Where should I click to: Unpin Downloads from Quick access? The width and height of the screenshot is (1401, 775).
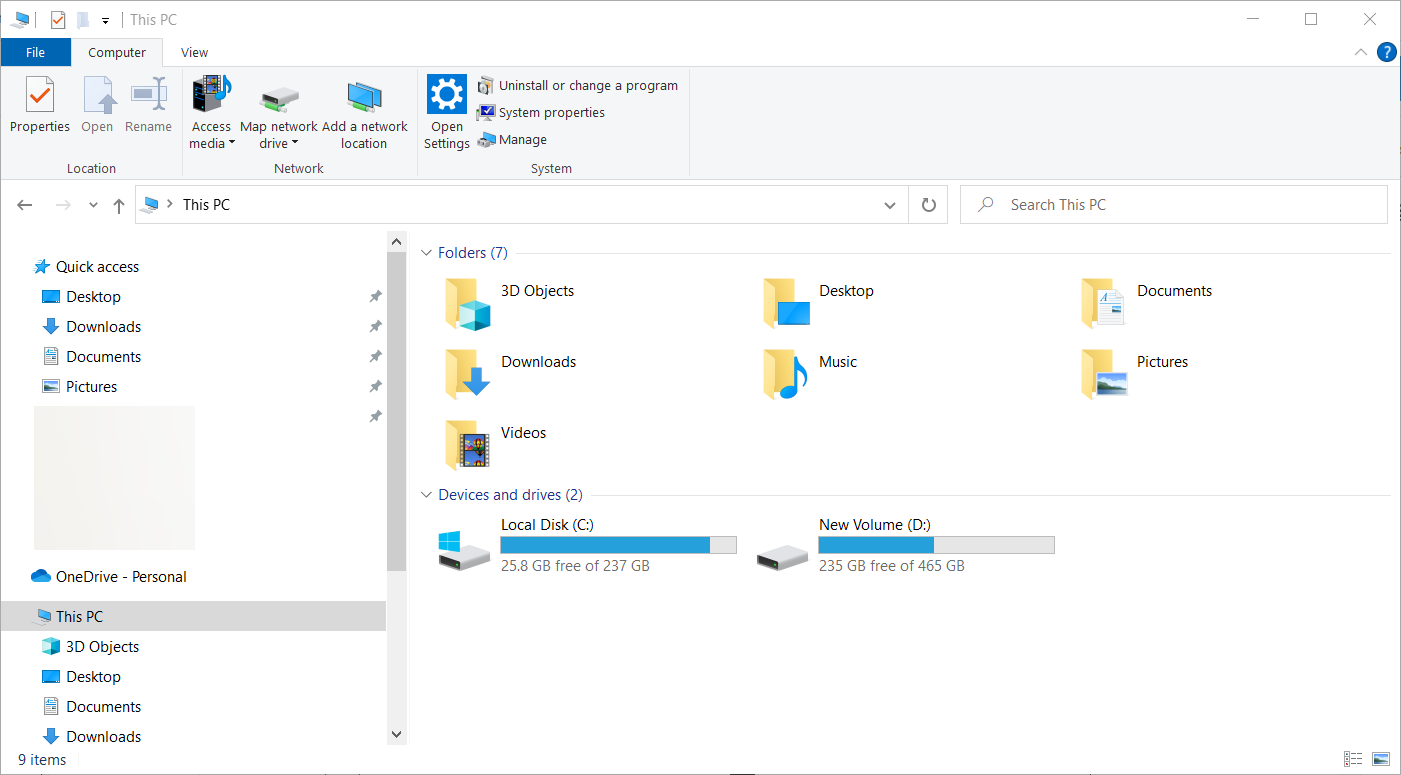click(x=375, y=326)
